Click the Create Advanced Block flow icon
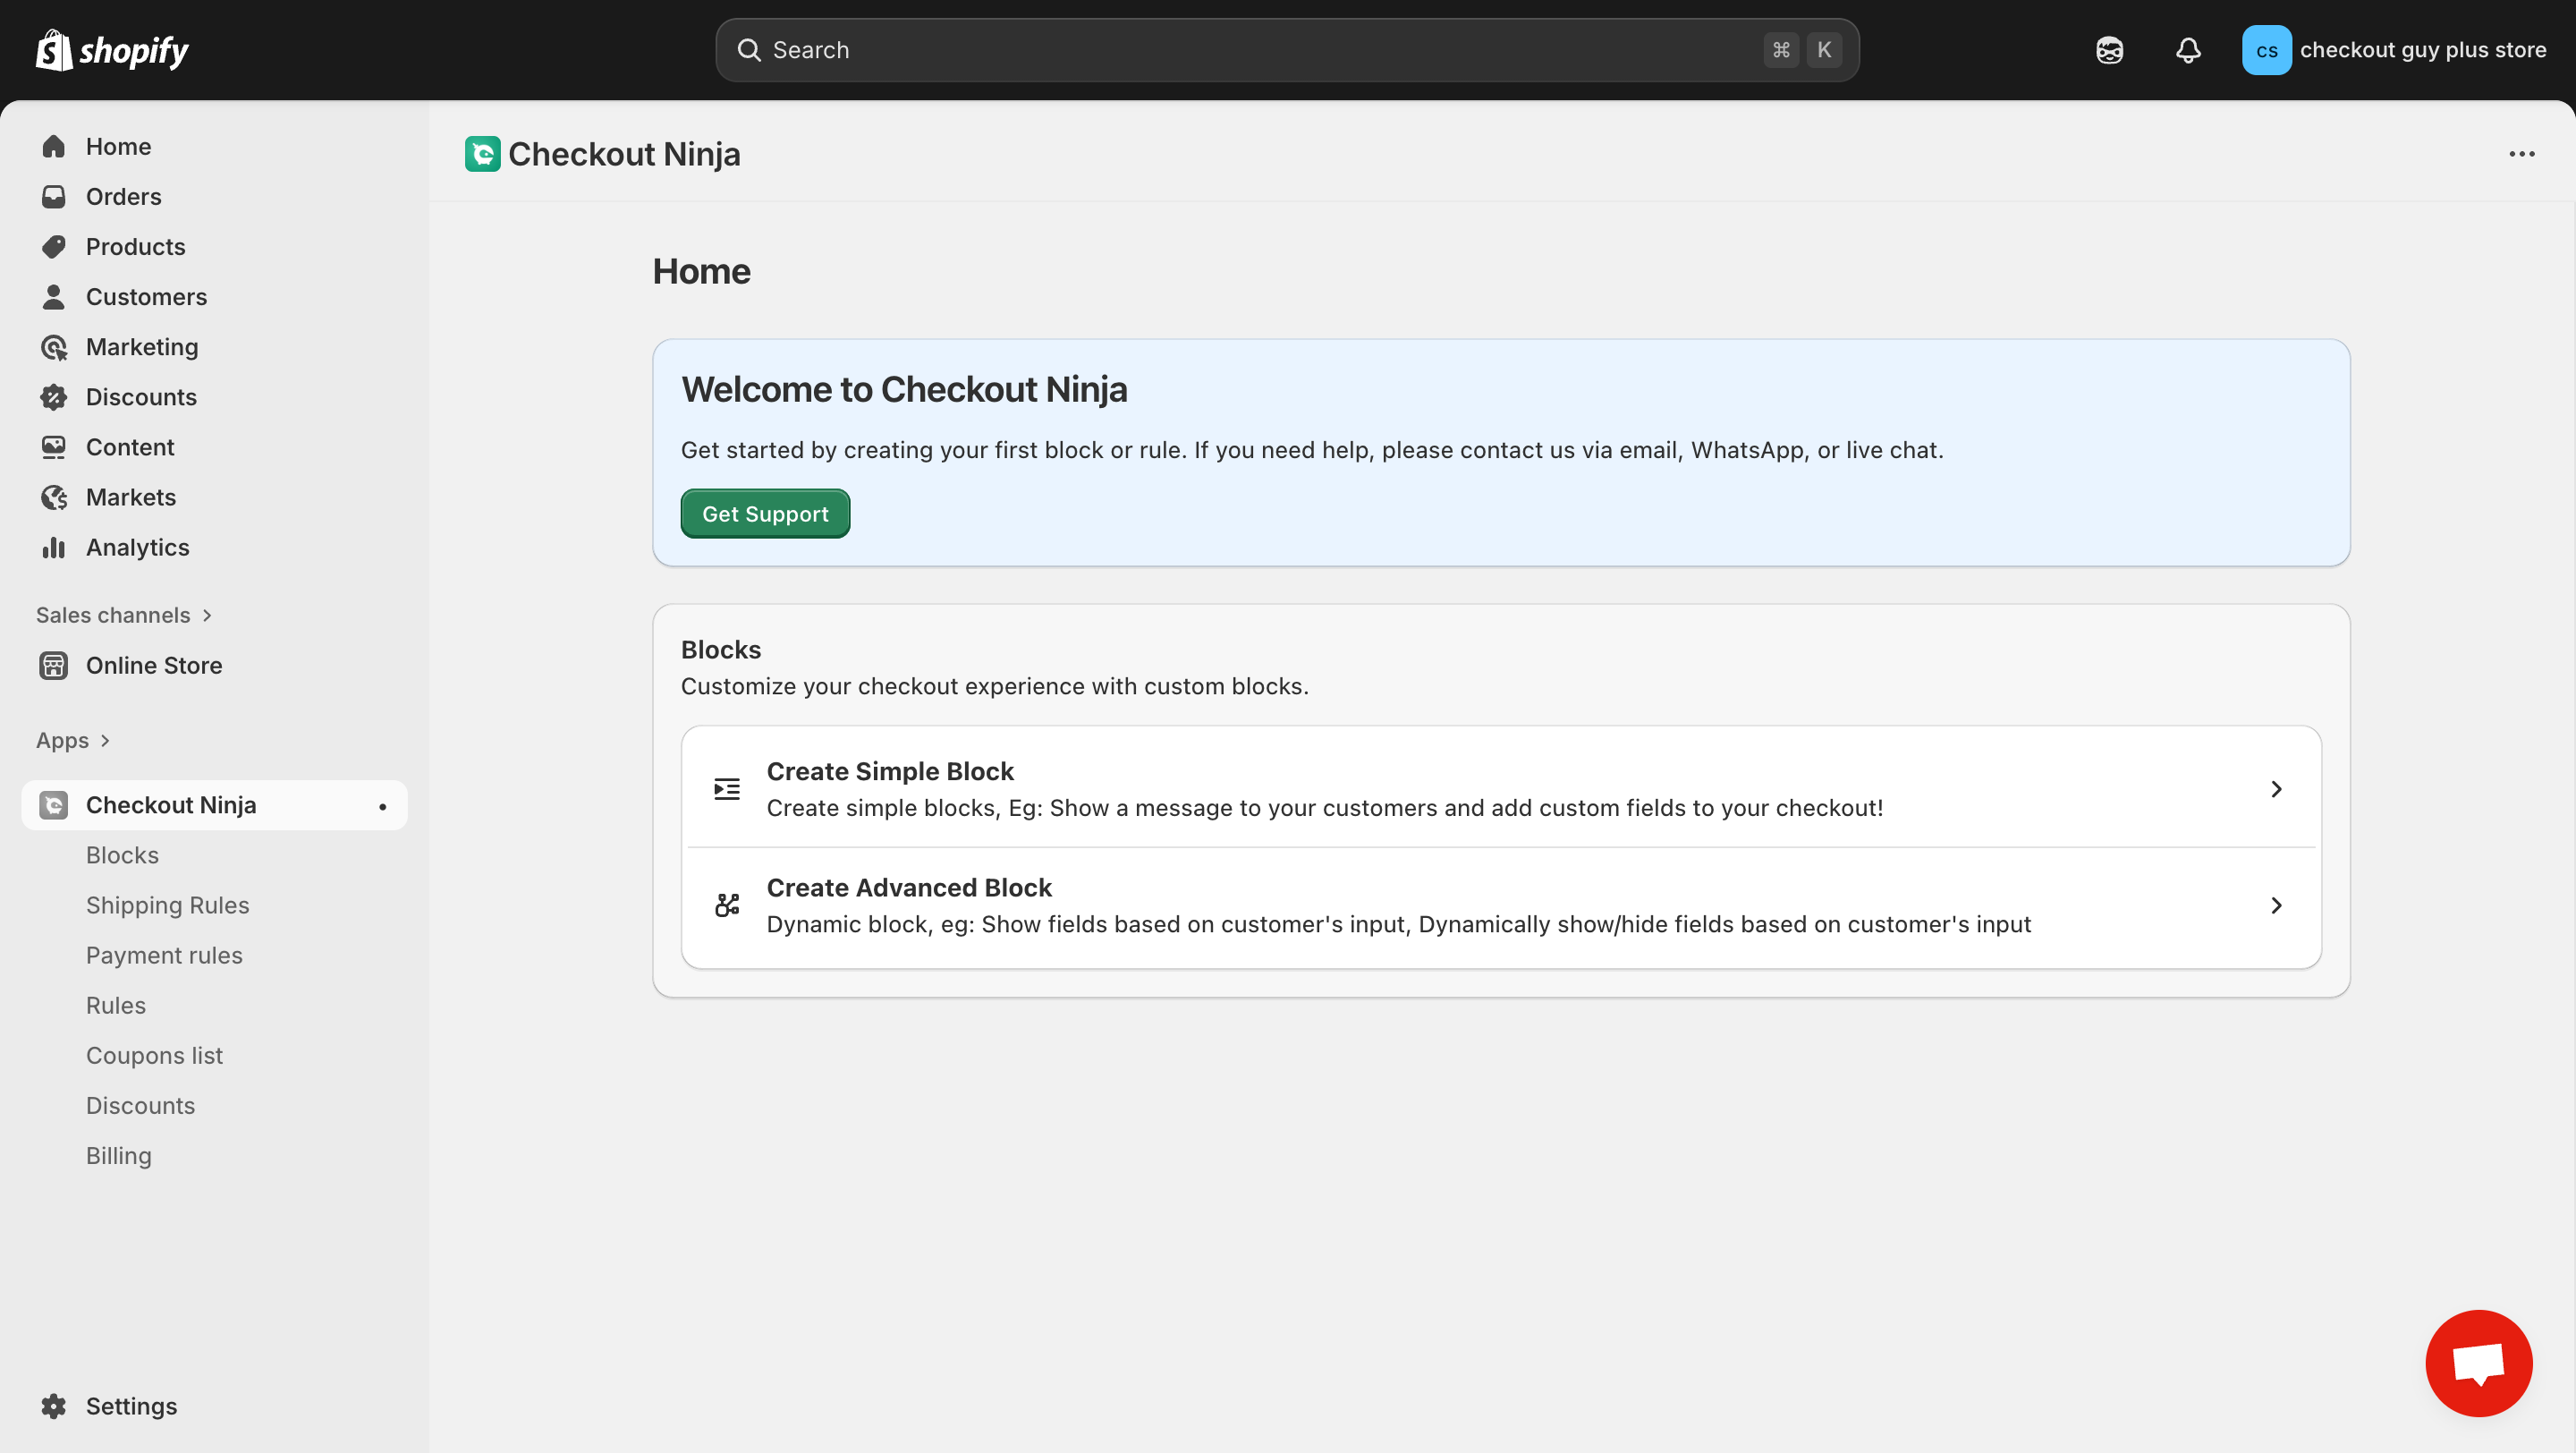 click(x=727, y=905)
